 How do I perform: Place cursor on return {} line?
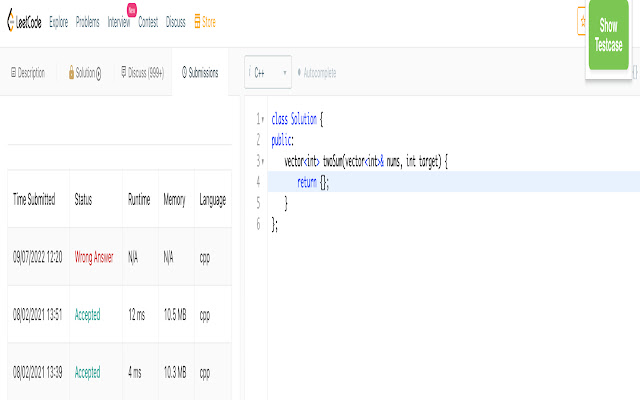[453, 182]
